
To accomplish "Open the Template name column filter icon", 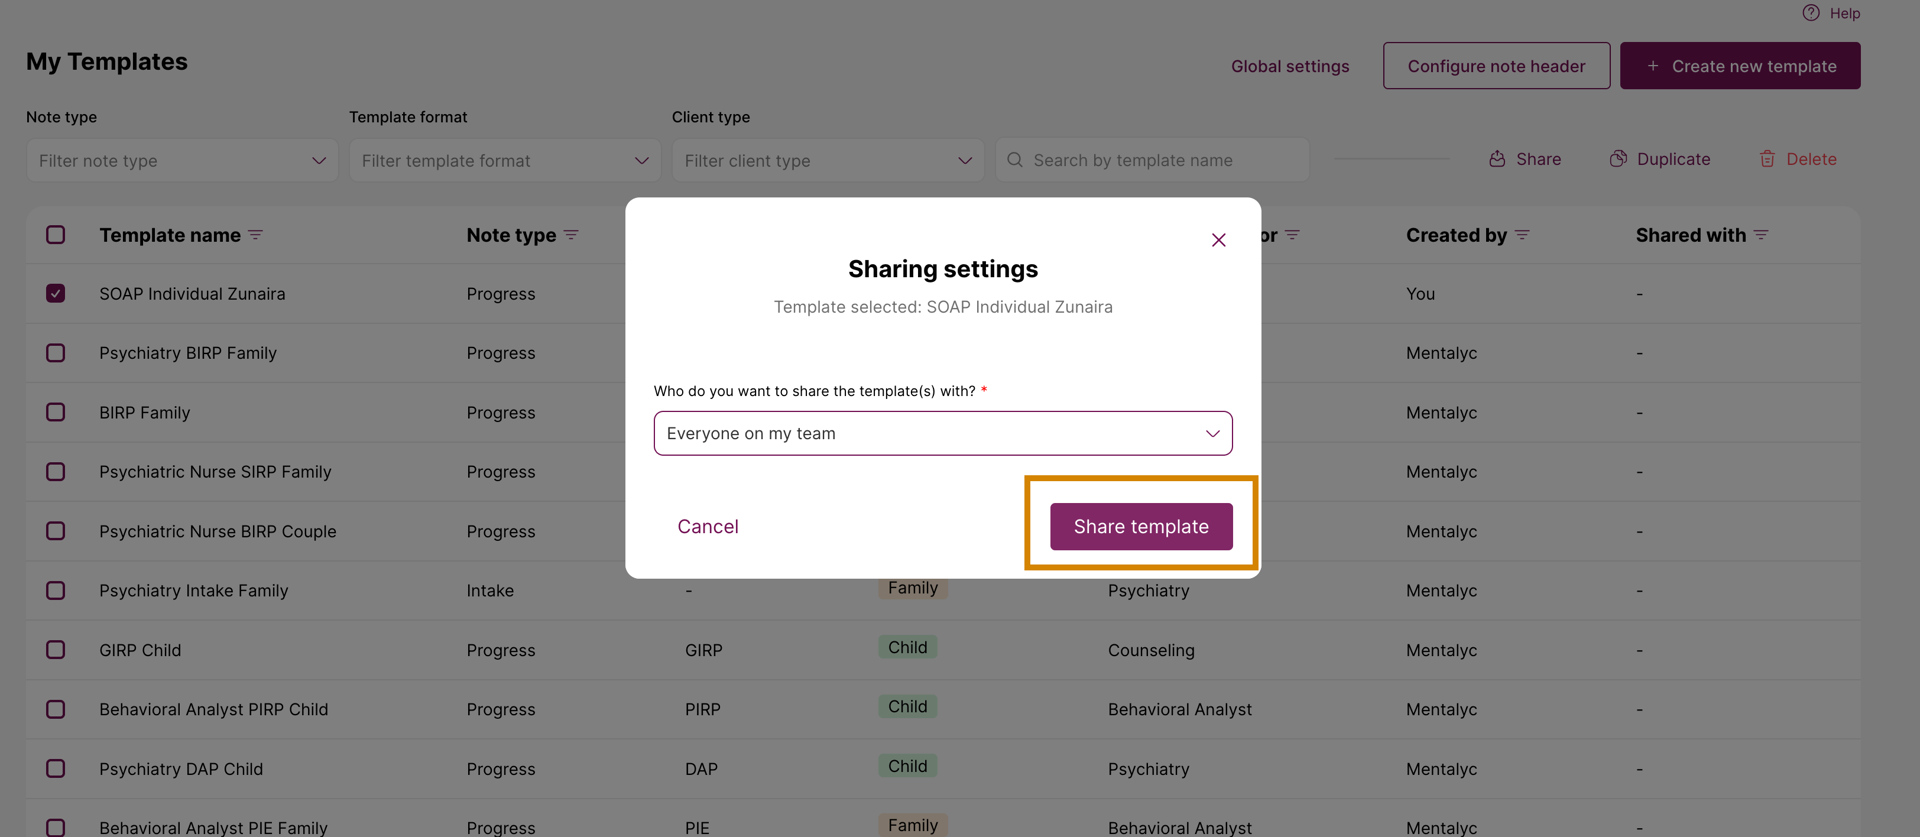I will coord(256,235).
